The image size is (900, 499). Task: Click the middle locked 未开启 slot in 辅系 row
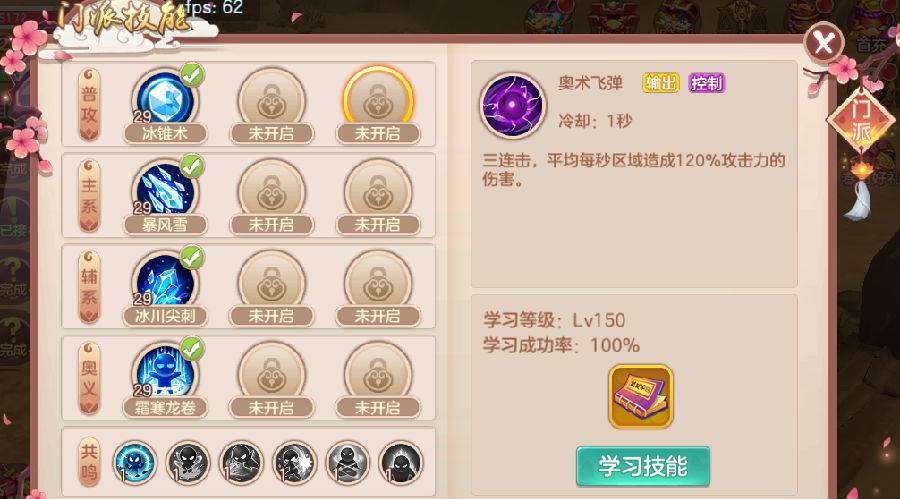(x=271, y=289)
